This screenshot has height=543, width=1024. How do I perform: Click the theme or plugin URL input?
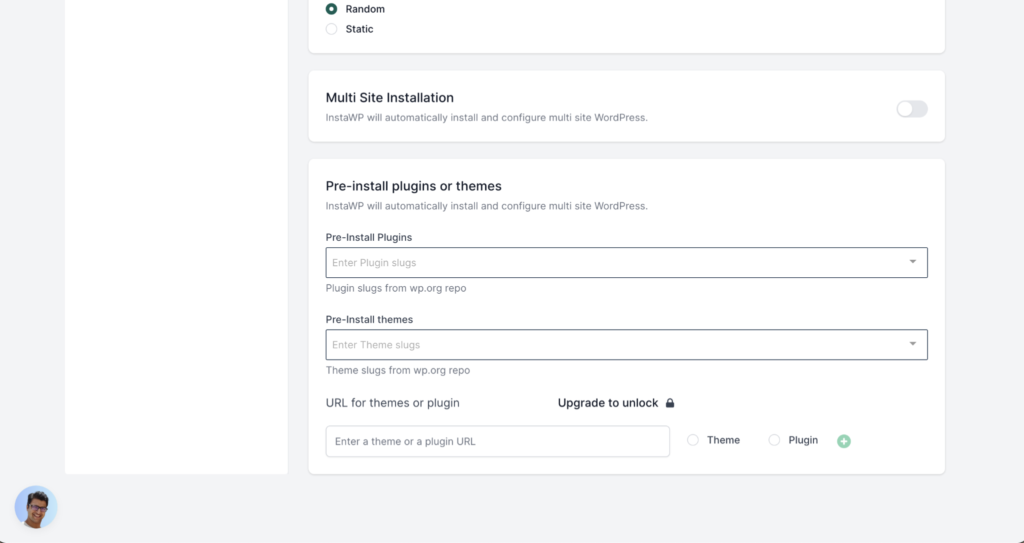click(x=498, y=441)
